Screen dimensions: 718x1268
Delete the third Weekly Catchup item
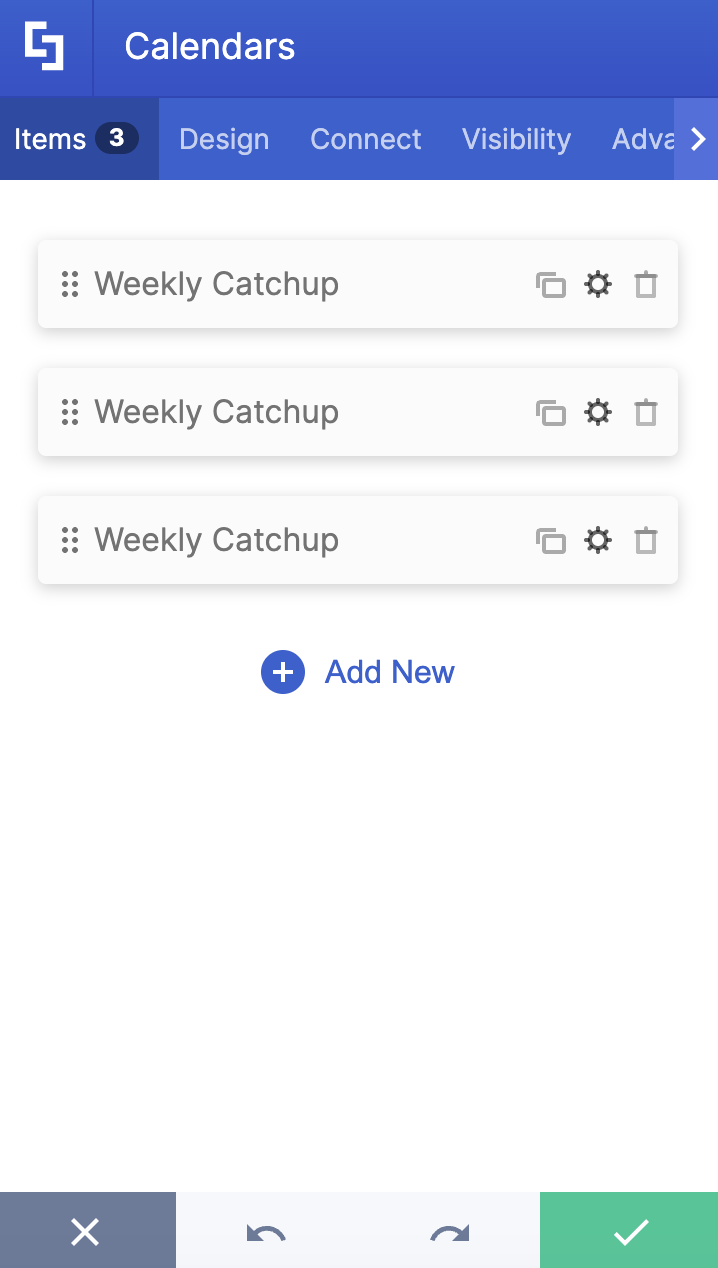coord(646,540)
